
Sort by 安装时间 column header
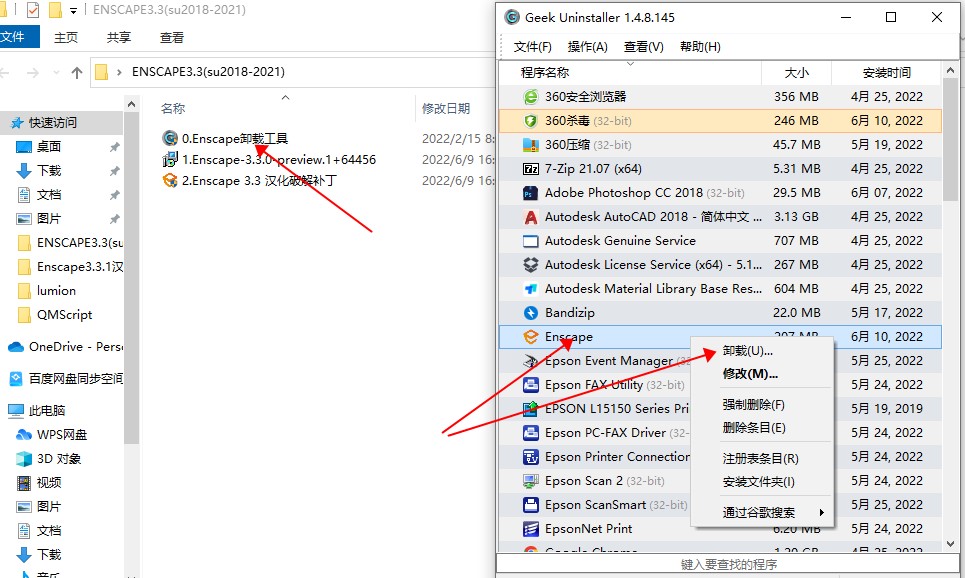coord(886,73)
